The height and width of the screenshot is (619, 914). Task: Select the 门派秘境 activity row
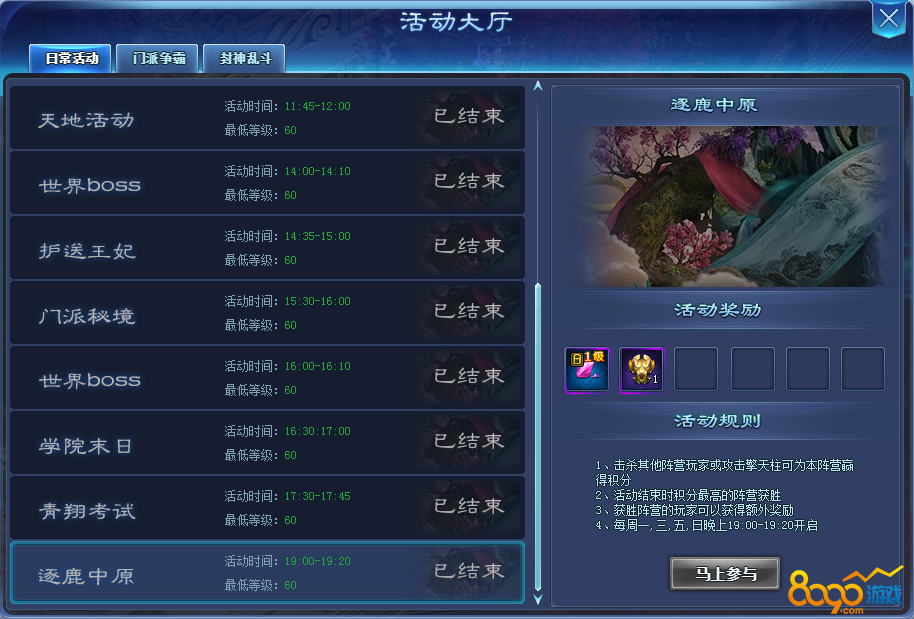[x=268, y=312]
